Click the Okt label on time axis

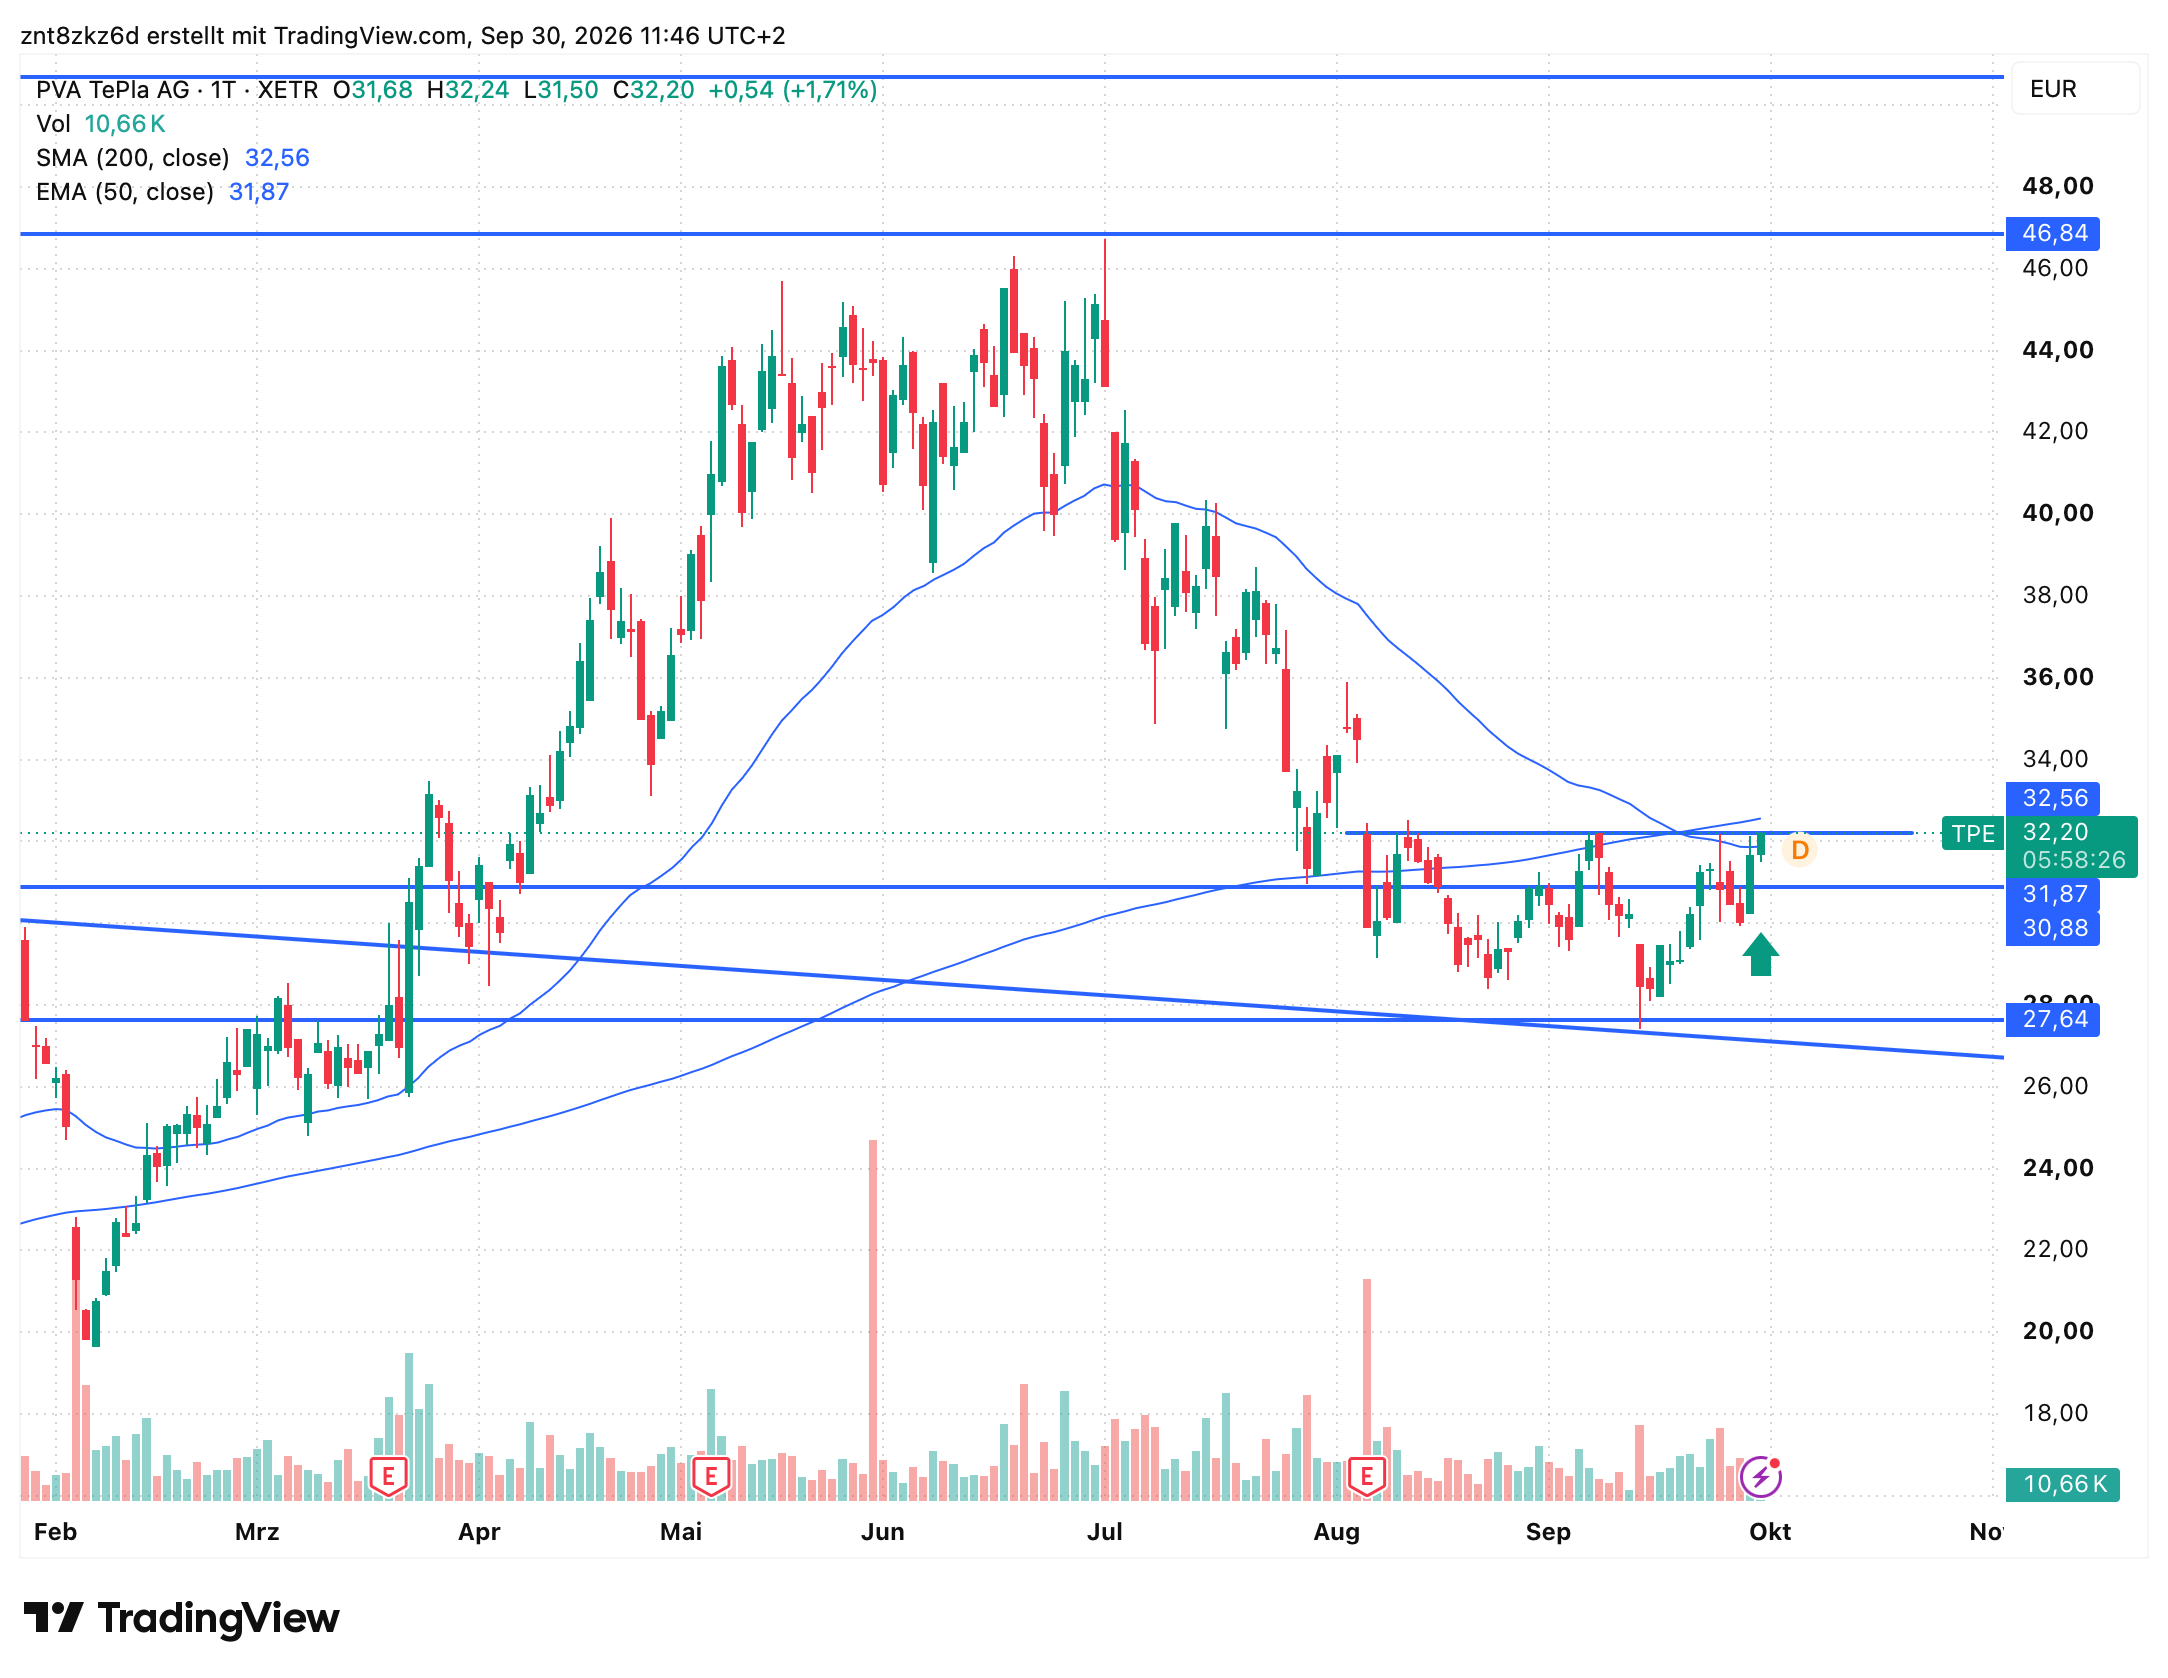(1770, 1532)
